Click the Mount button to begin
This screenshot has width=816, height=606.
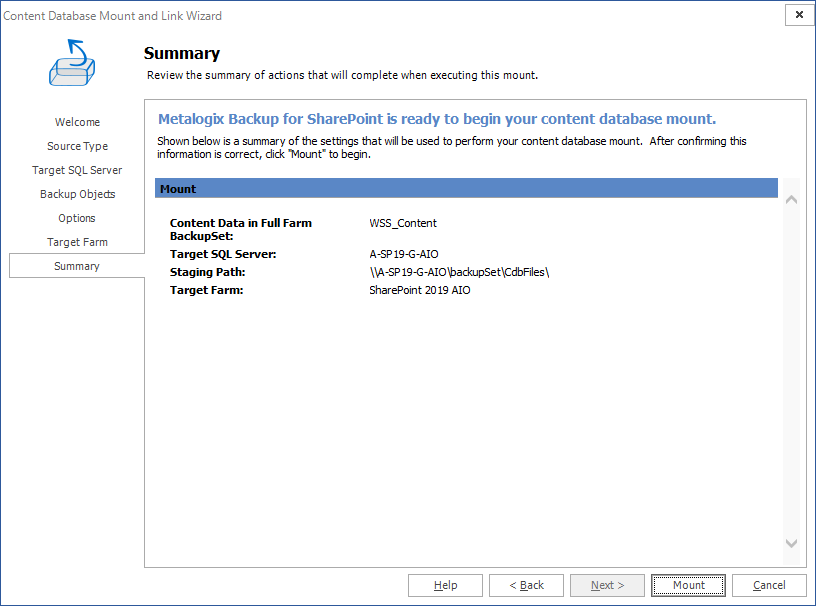tap(688, 585)
